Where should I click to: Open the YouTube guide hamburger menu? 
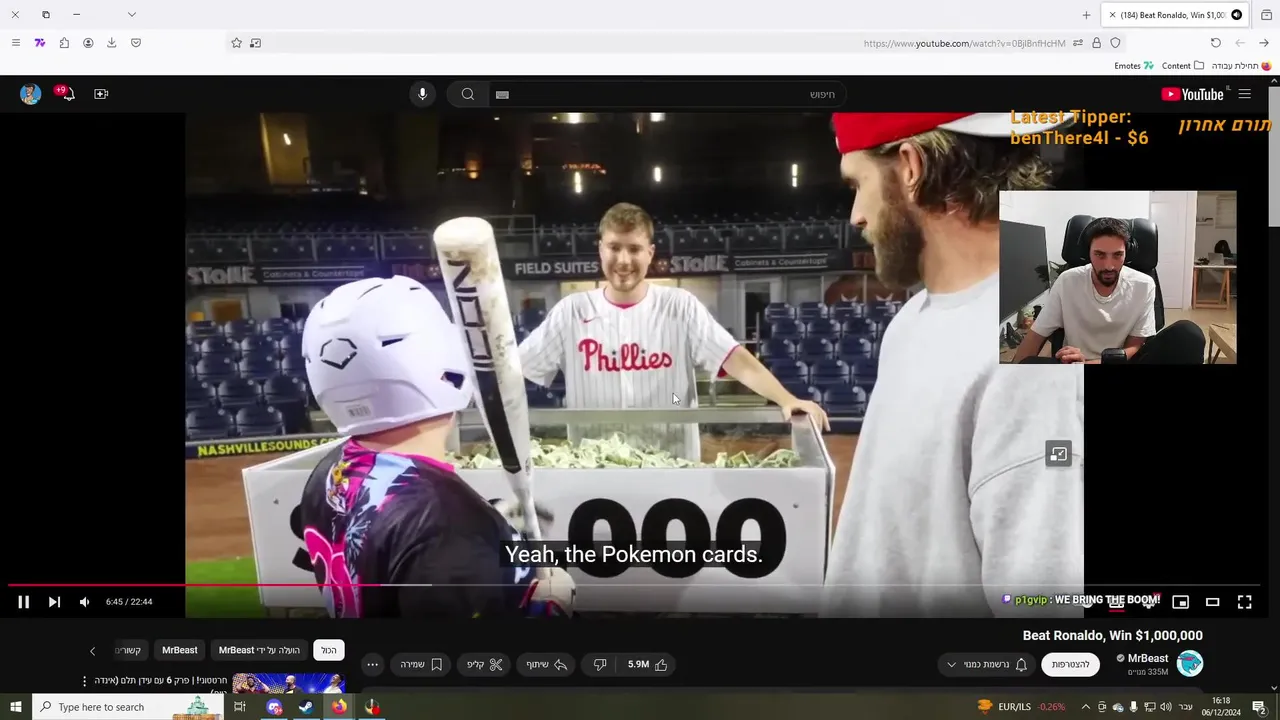(1244, 94)
